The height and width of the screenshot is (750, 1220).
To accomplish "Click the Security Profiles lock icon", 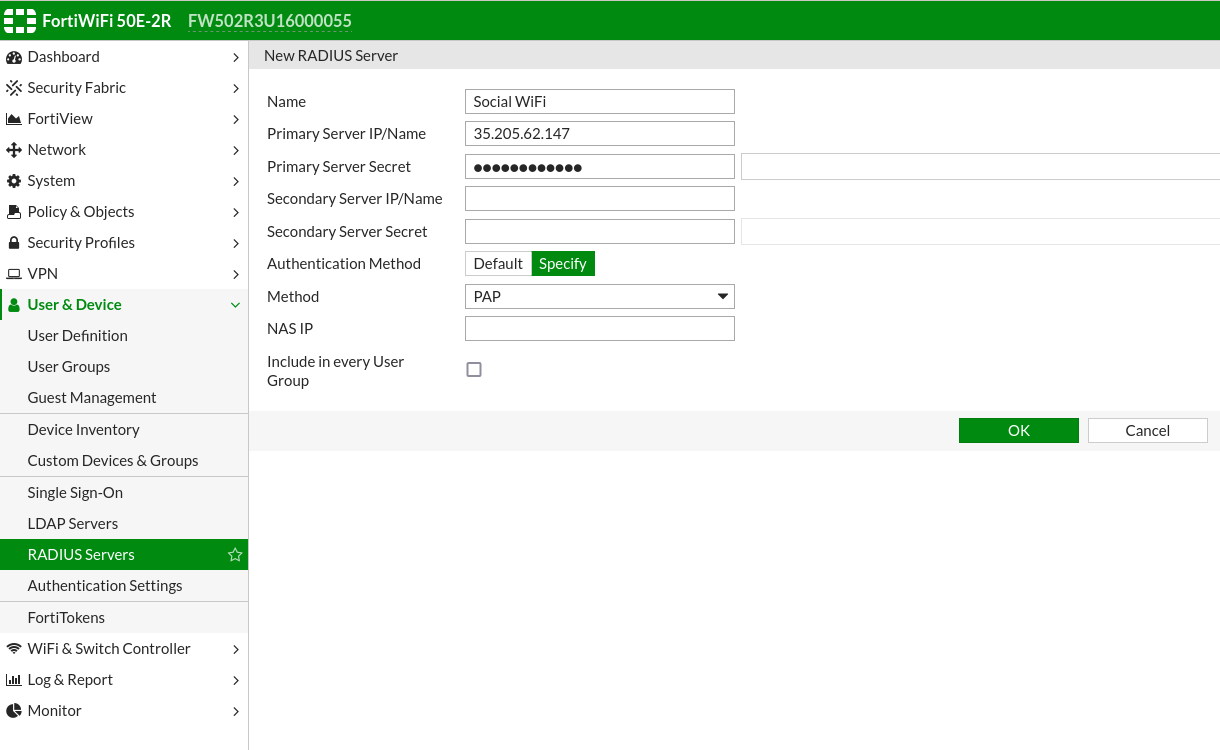I will coord(14,243).
